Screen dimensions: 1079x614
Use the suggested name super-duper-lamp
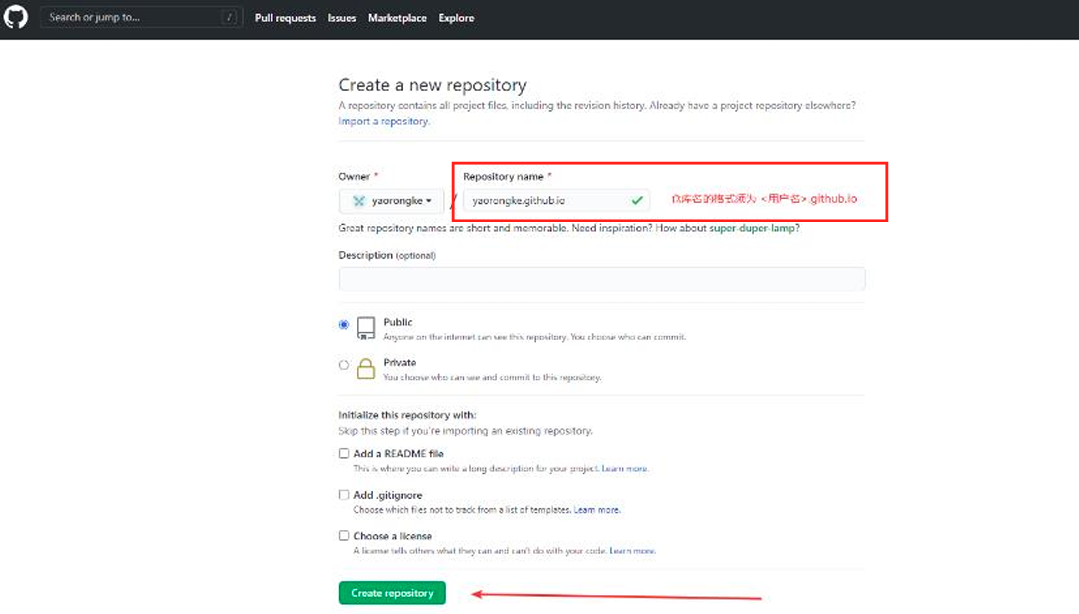coord(752,228)
